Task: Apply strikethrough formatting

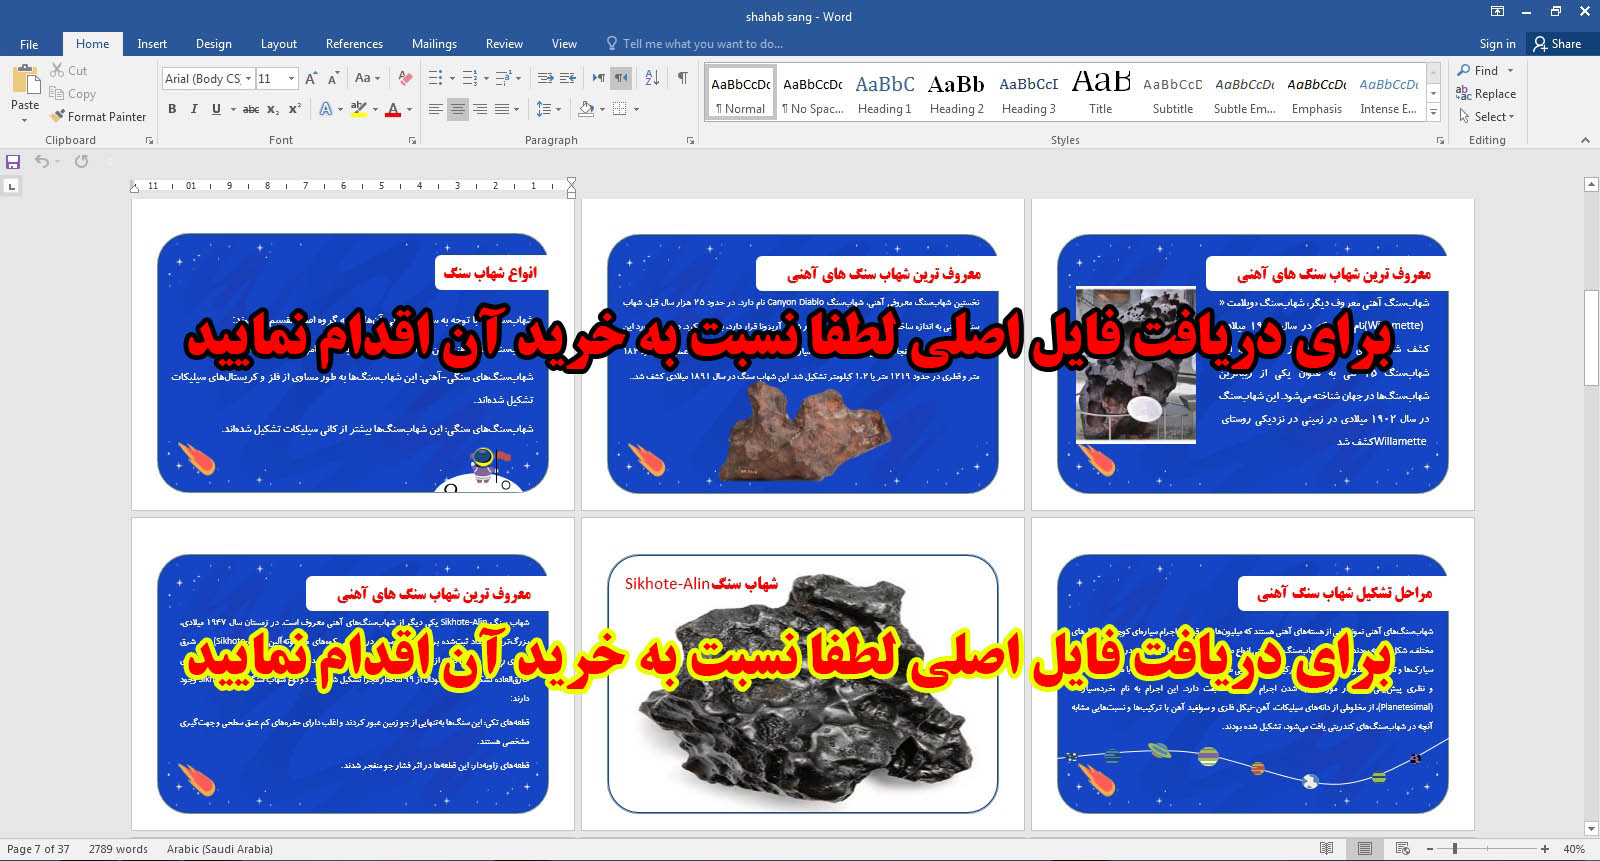Action: coord(251,109)
